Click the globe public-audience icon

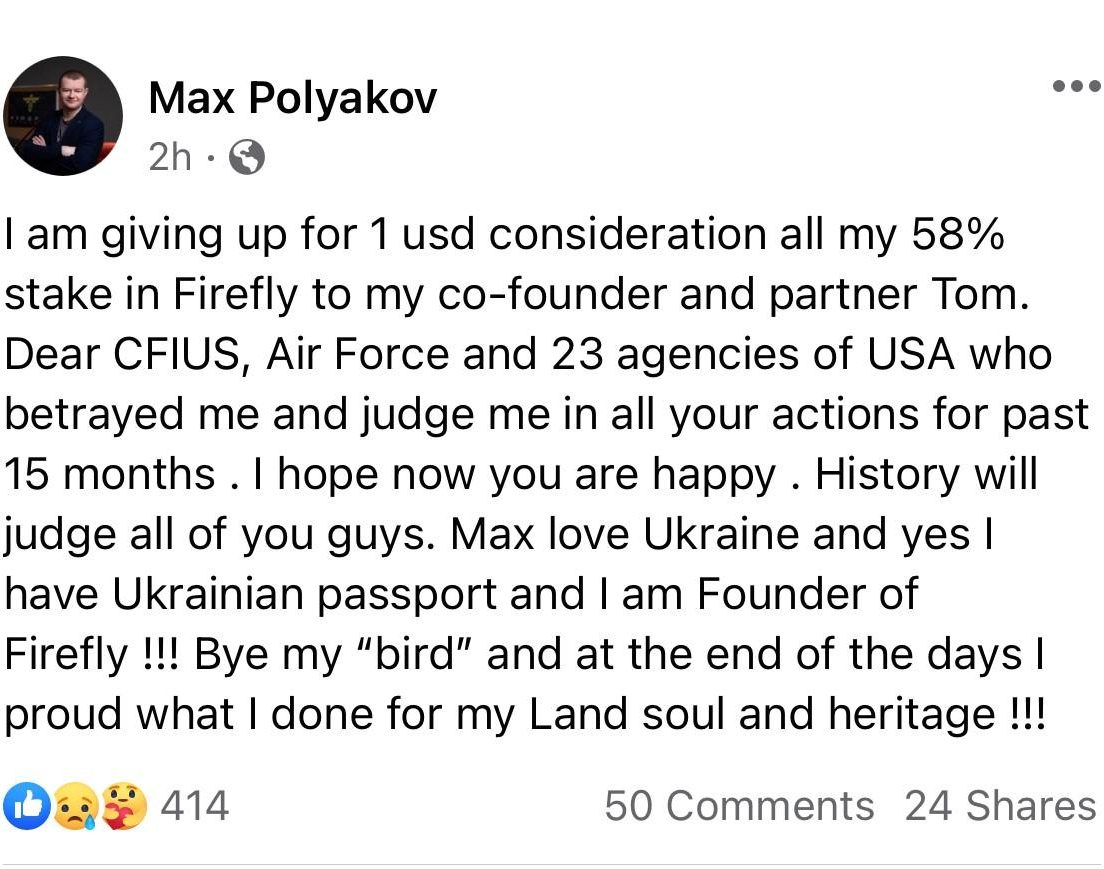[247, 157]
